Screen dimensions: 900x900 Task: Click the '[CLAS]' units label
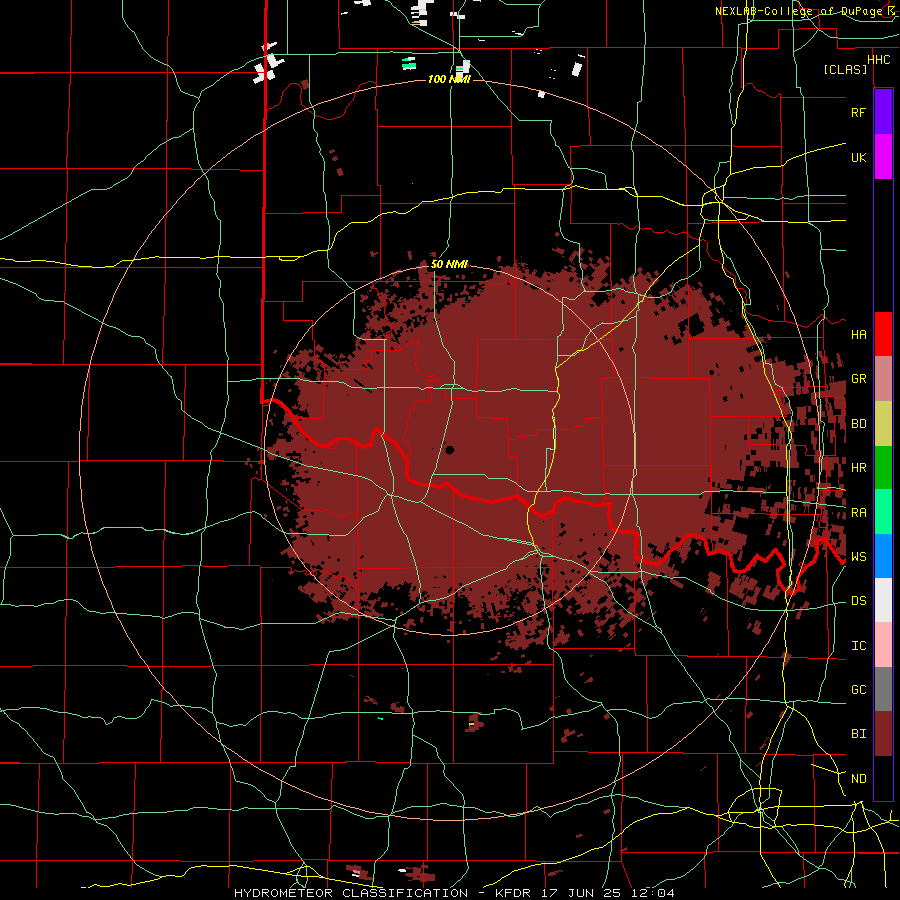tap(845, 69)
